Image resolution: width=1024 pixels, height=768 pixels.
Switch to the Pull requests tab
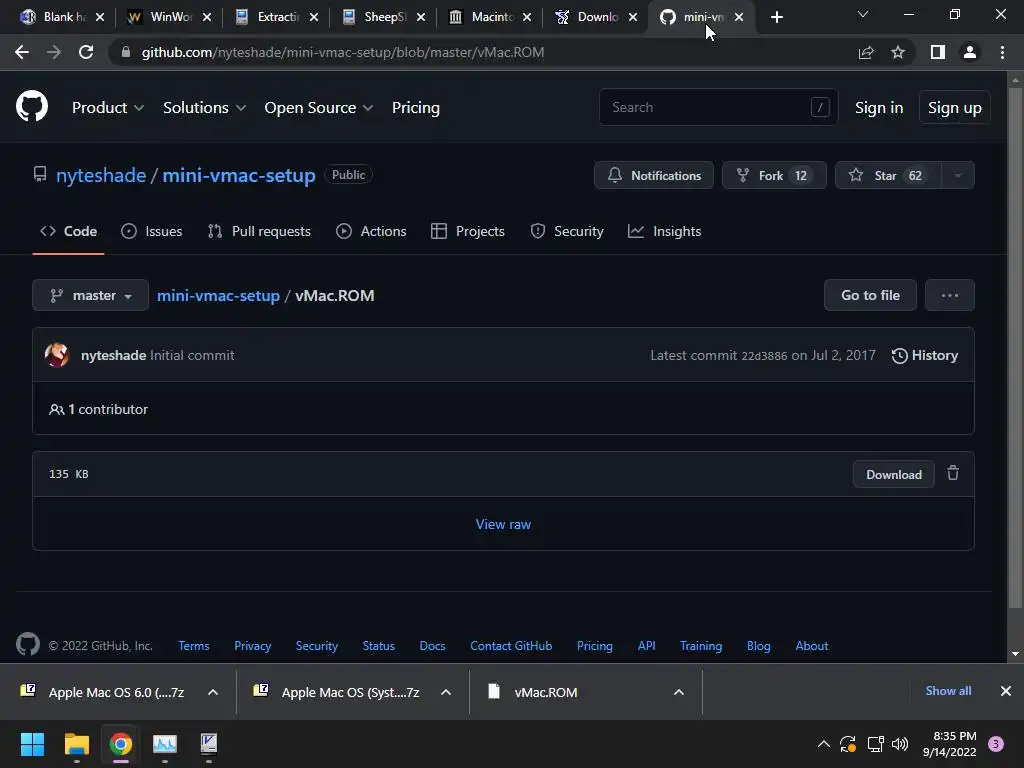point(259,231)
